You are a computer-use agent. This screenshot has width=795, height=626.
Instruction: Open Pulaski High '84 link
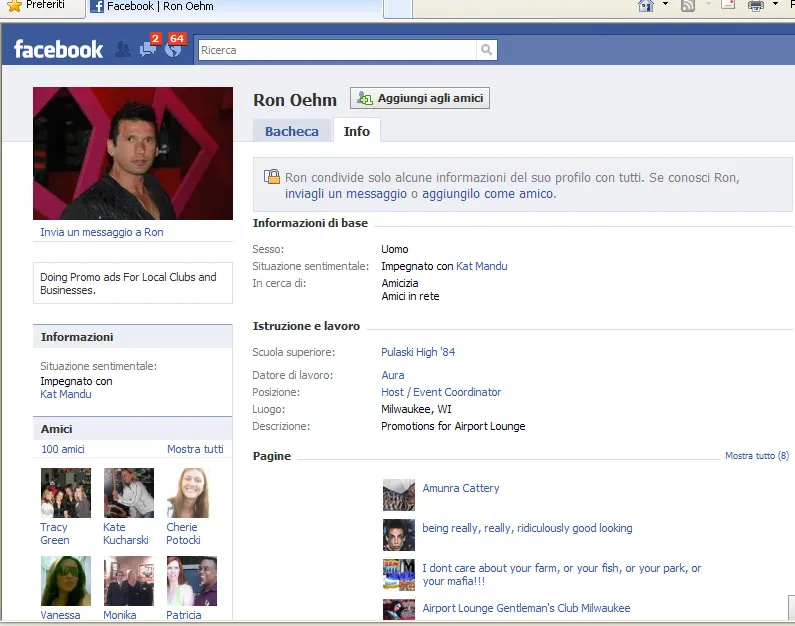click(x=418, y=352)
